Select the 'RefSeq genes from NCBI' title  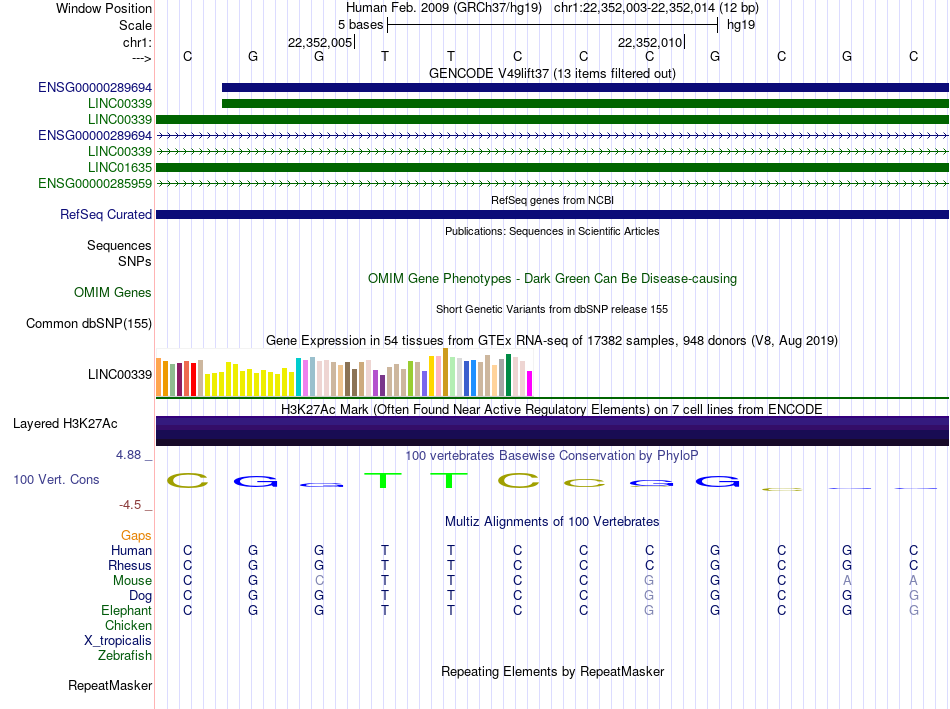pyautogui.click(x=552, y=200)
